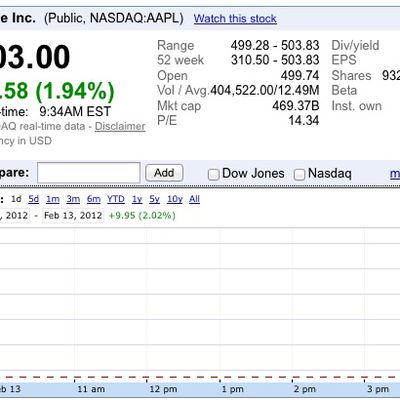Click the (Public, NASDAQ:AAPL) ticker text
The height and width of the screenshot is (400, 400).
click(114, 18)
